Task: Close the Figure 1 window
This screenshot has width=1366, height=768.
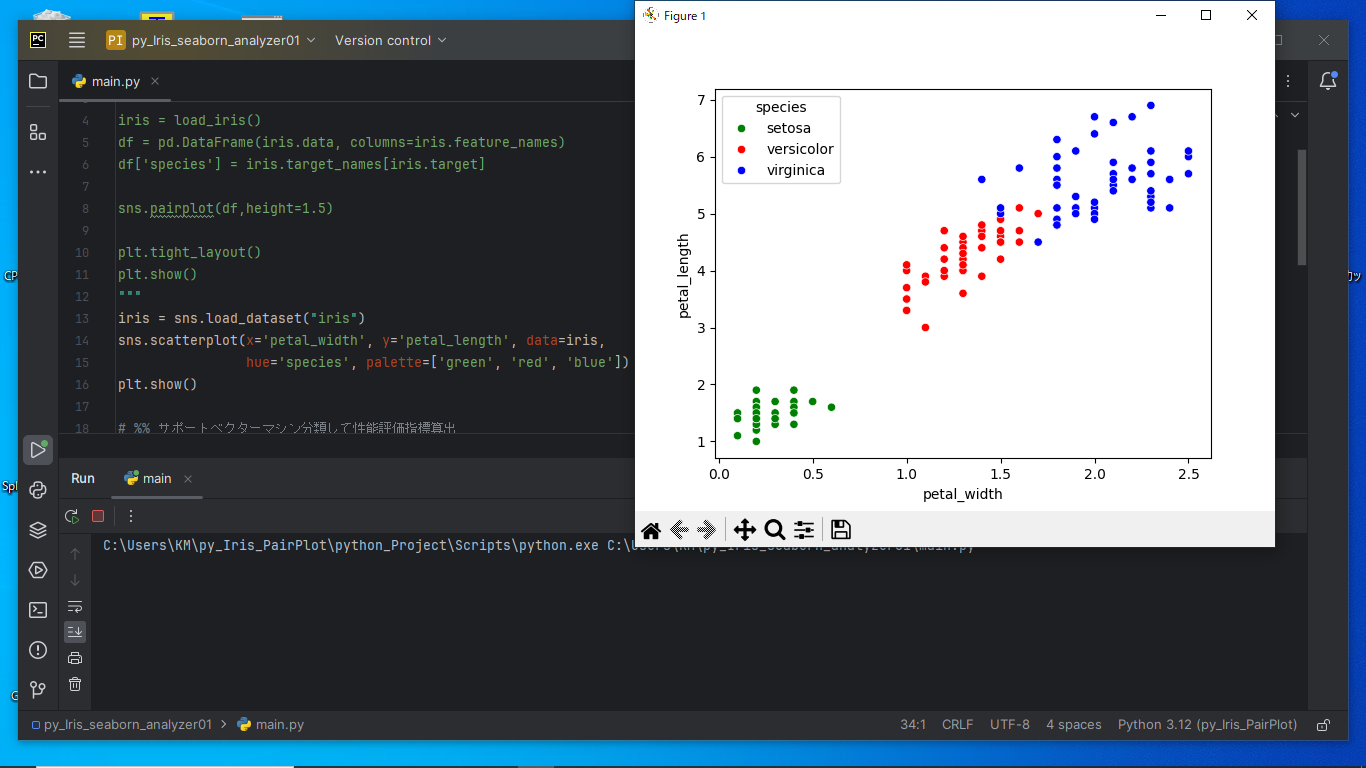Action: click(x=1251, y=15)
